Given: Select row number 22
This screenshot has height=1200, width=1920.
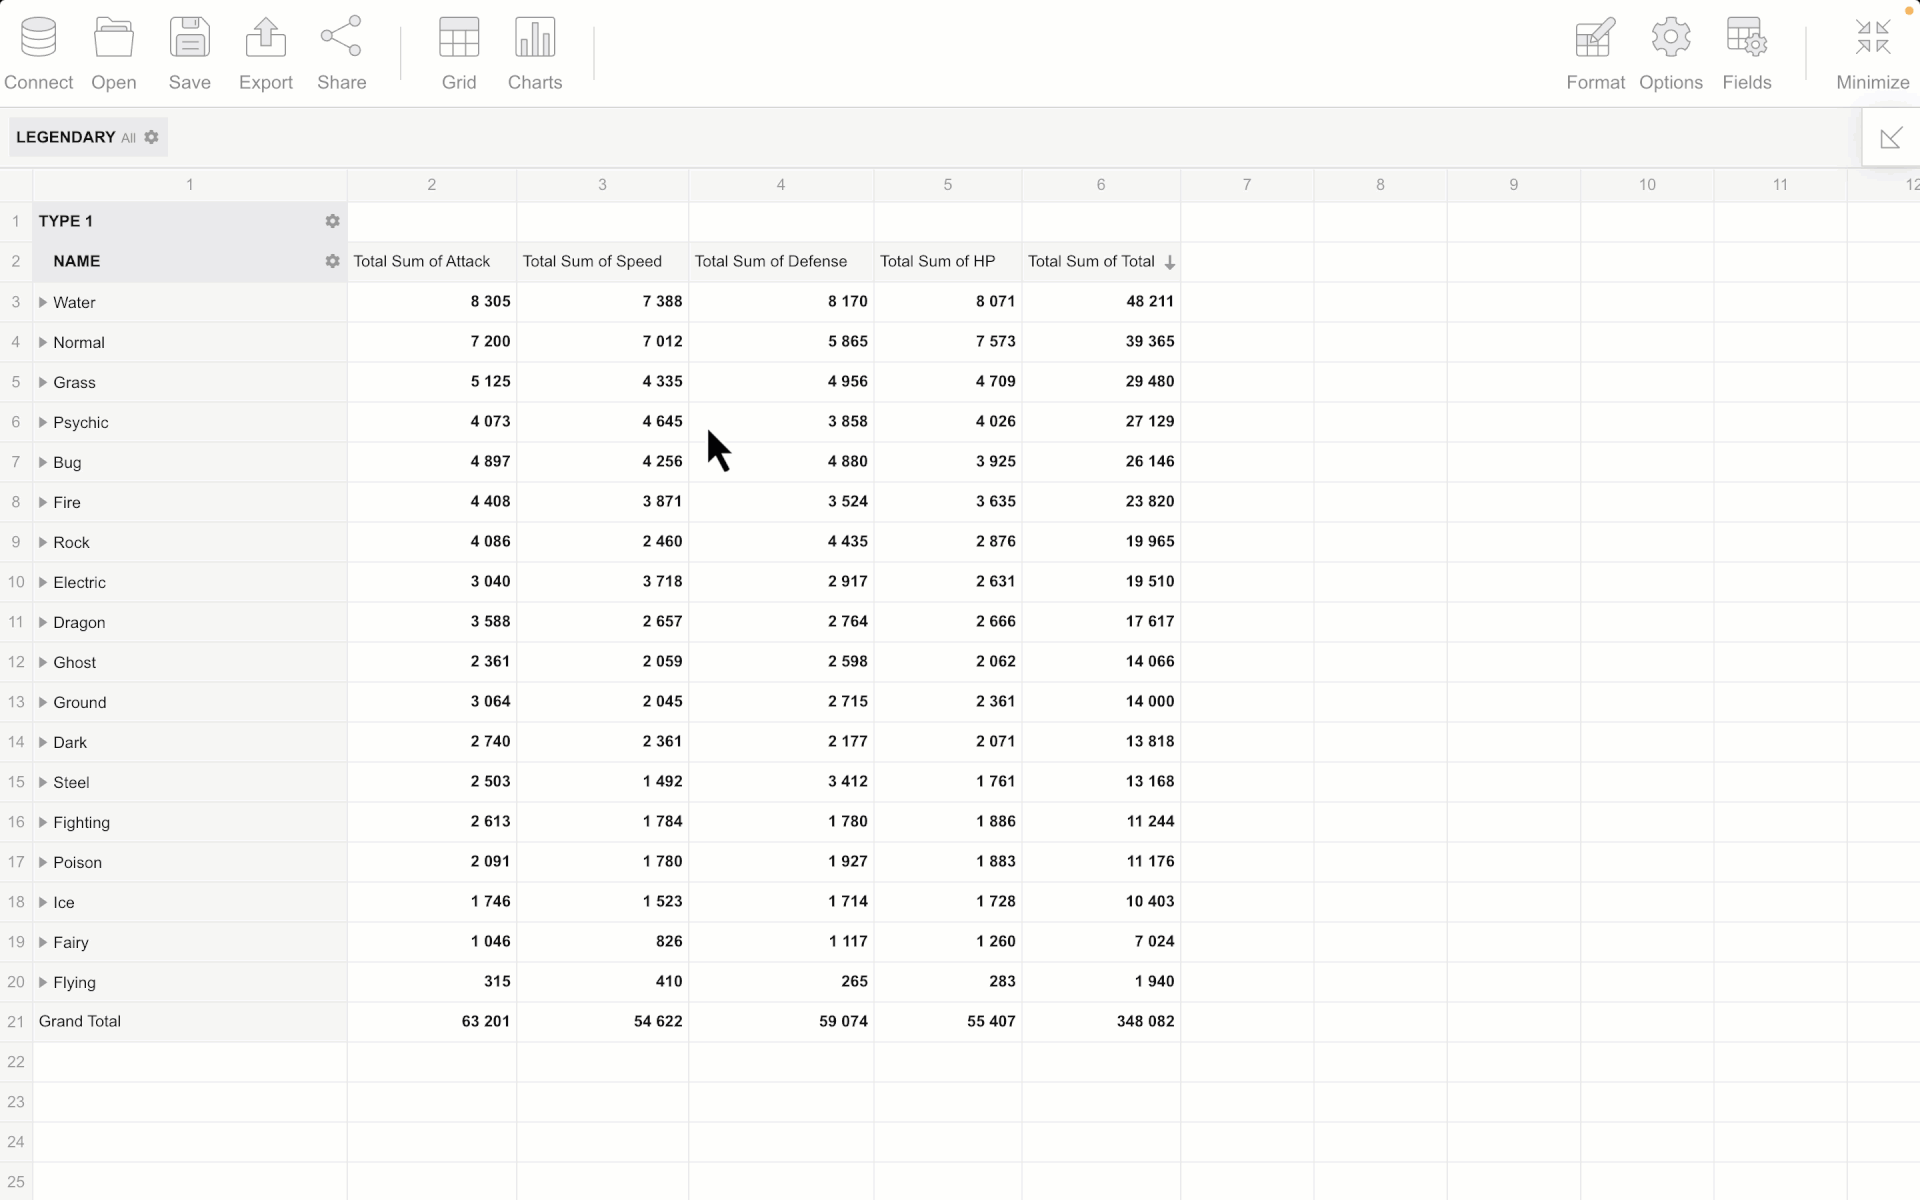Looking at the screenshot, I should pos(16,1061).
